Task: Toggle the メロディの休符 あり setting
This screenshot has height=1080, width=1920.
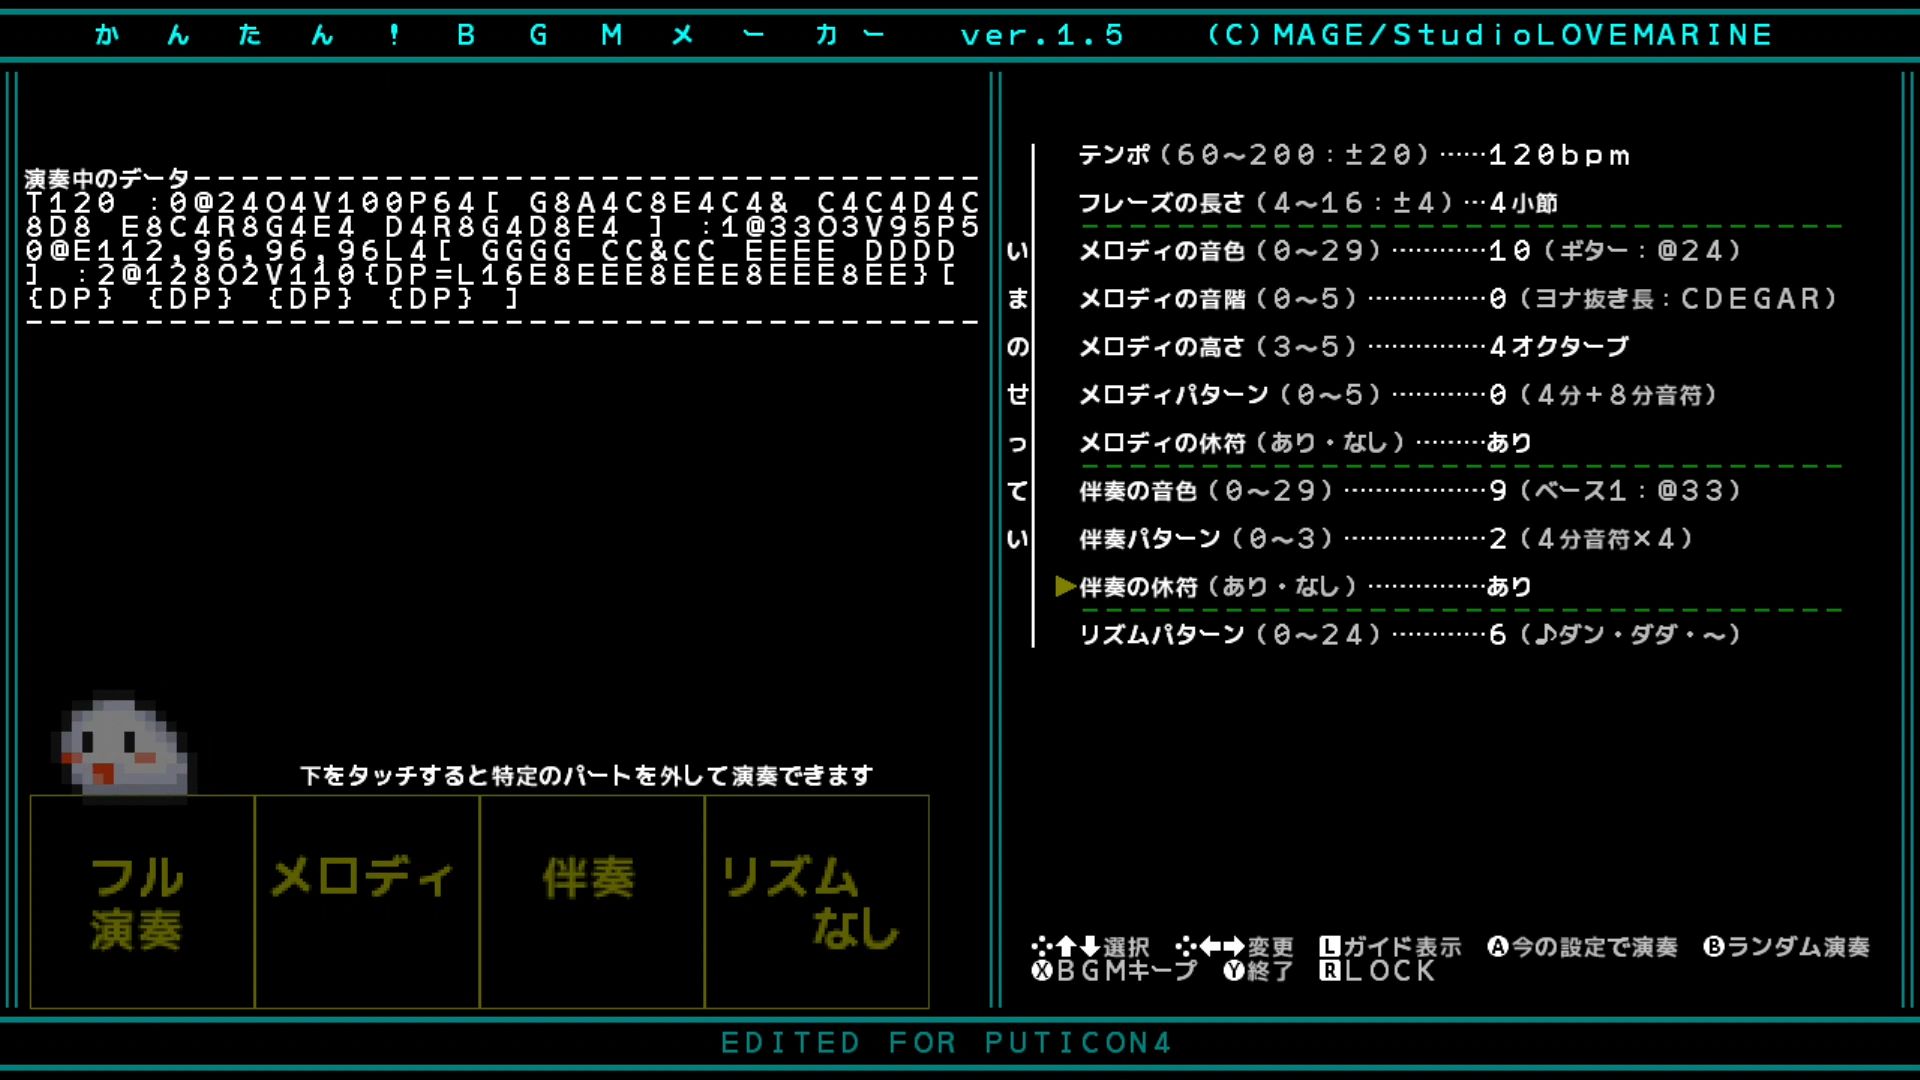Action: click(1305, 443)
